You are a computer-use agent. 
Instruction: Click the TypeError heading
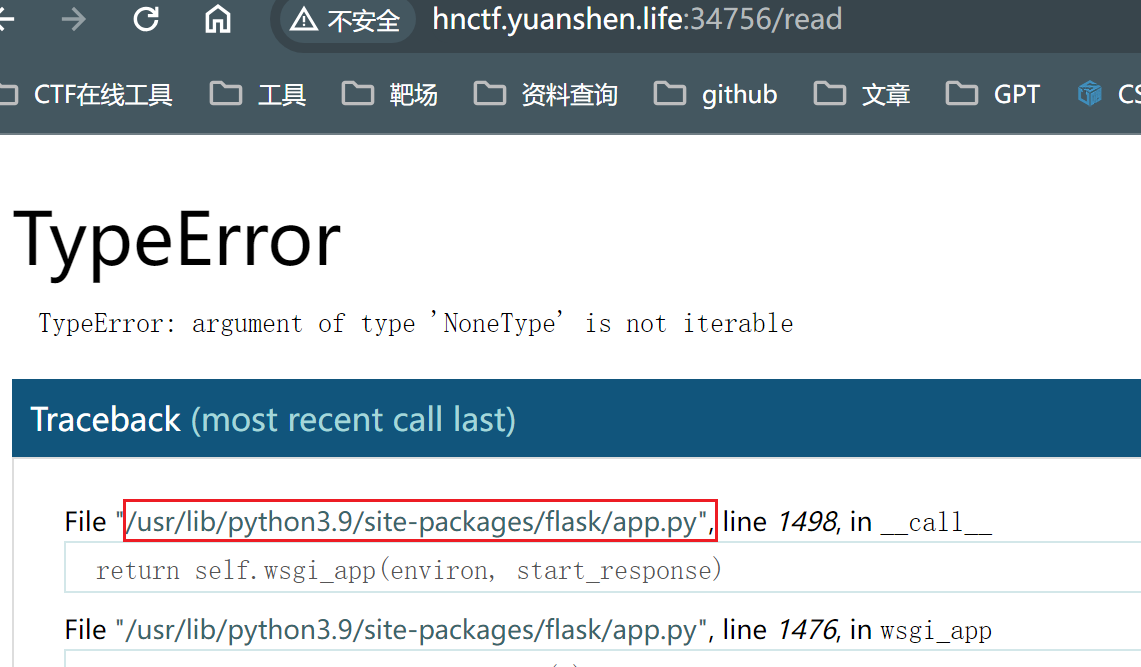coord(177,241)
